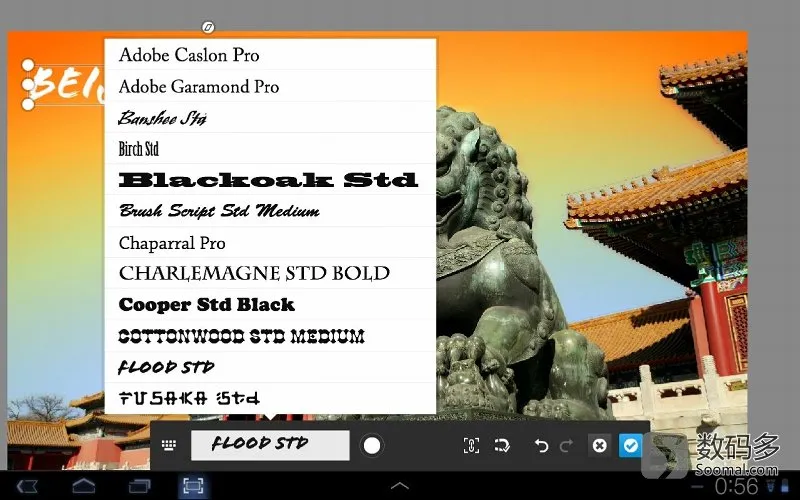The width and height of the screenshot is (800, 500).
Task: Choose Charlemagne Std Bold font
Action: point(270,273)
